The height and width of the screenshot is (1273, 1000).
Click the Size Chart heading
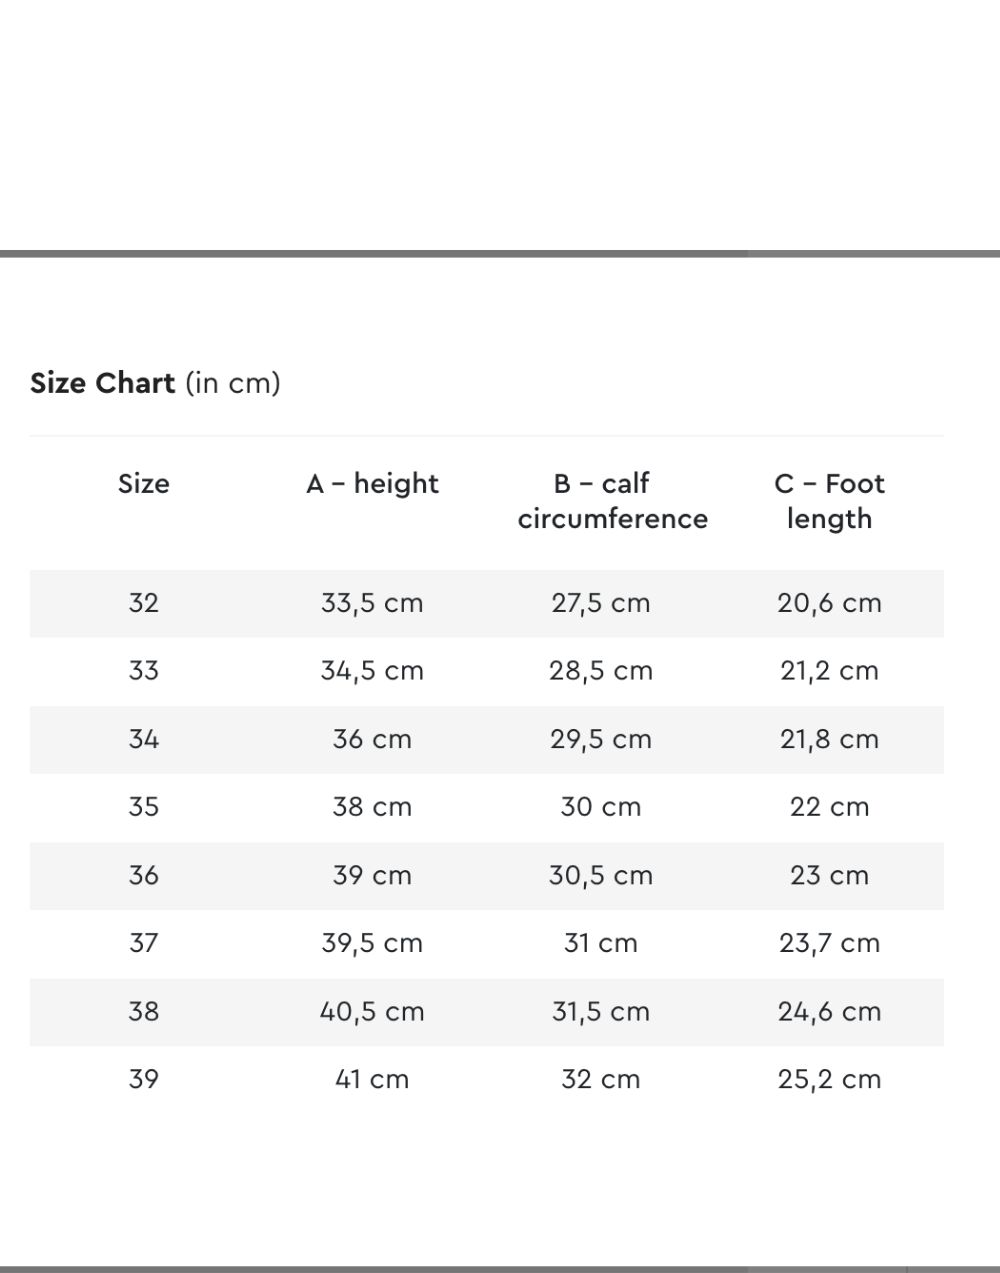(155, 383)
